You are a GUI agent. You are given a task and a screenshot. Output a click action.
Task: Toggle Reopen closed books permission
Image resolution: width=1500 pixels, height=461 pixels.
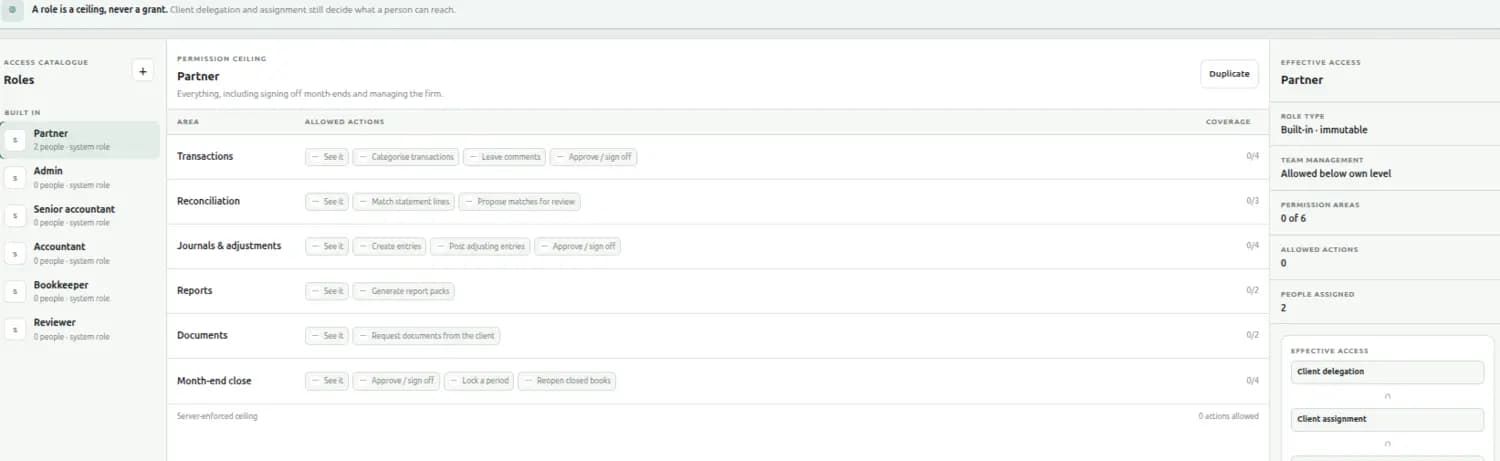pos(567,381)
